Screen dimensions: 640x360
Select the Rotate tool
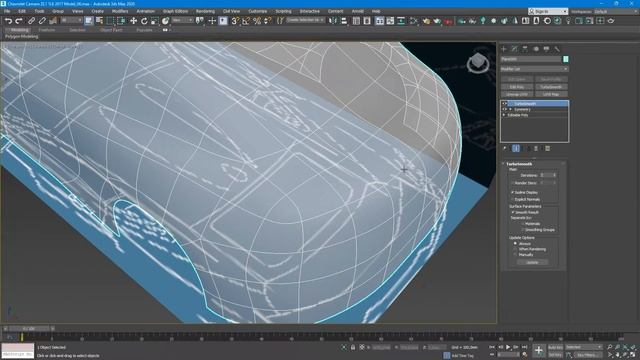(x=144, y=21)
